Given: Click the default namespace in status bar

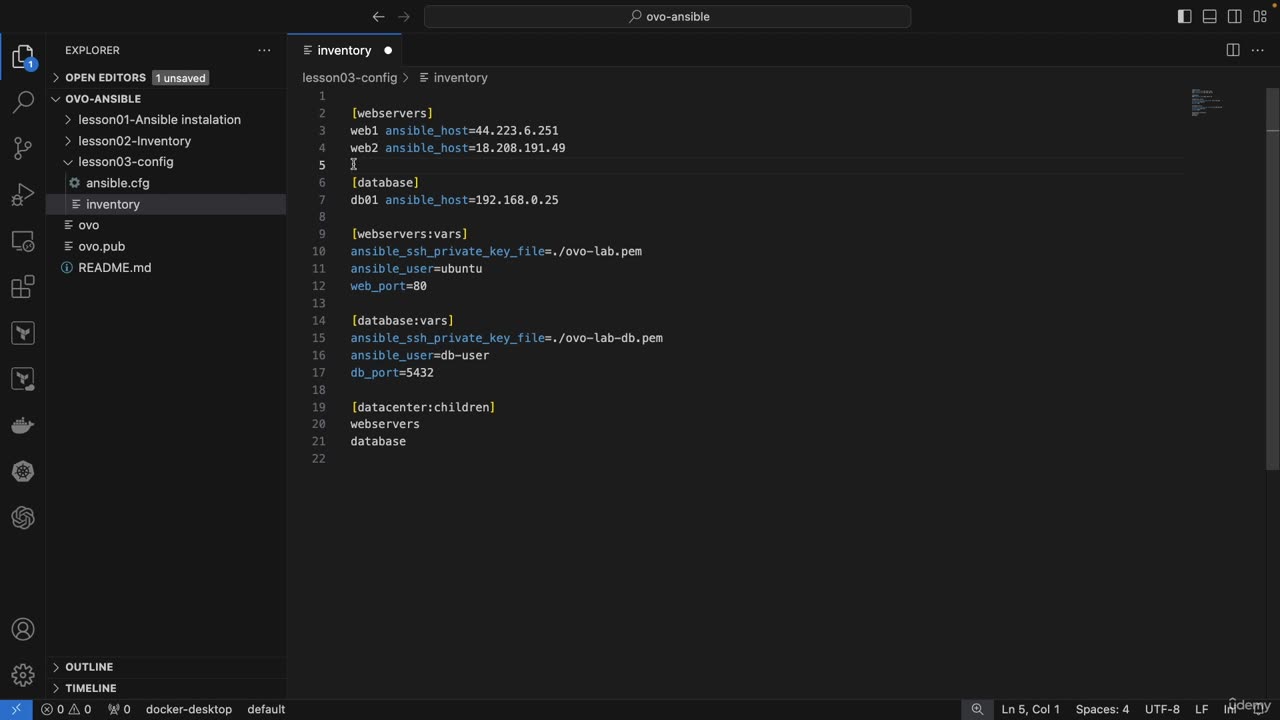Looking at the screenshot, I should (266, 709).
